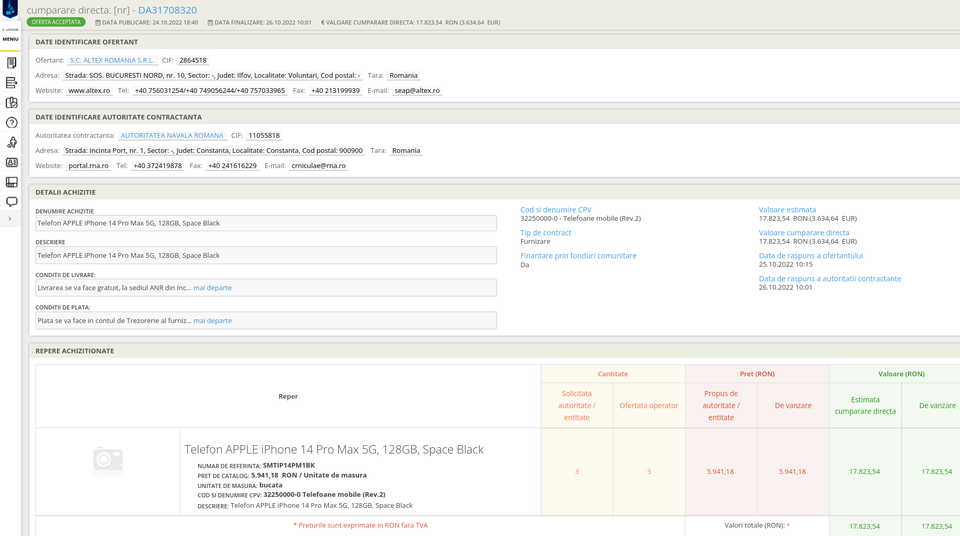Click the Telefon APPLE iPhone 14 item title
This screenshot has height=536, width=960.
click(334, 450)
